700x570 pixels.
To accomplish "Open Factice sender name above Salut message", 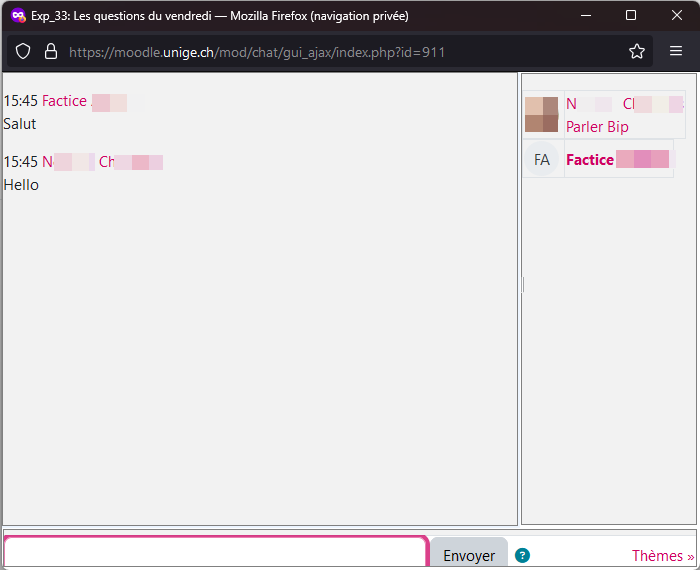I will [83, 101].
